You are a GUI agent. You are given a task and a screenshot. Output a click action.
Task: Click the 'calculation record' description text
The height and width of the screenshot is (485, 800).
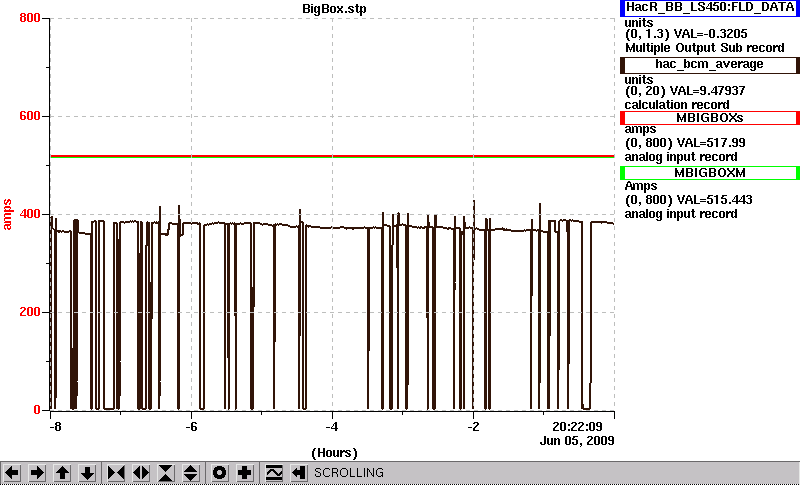pos(677,105)
